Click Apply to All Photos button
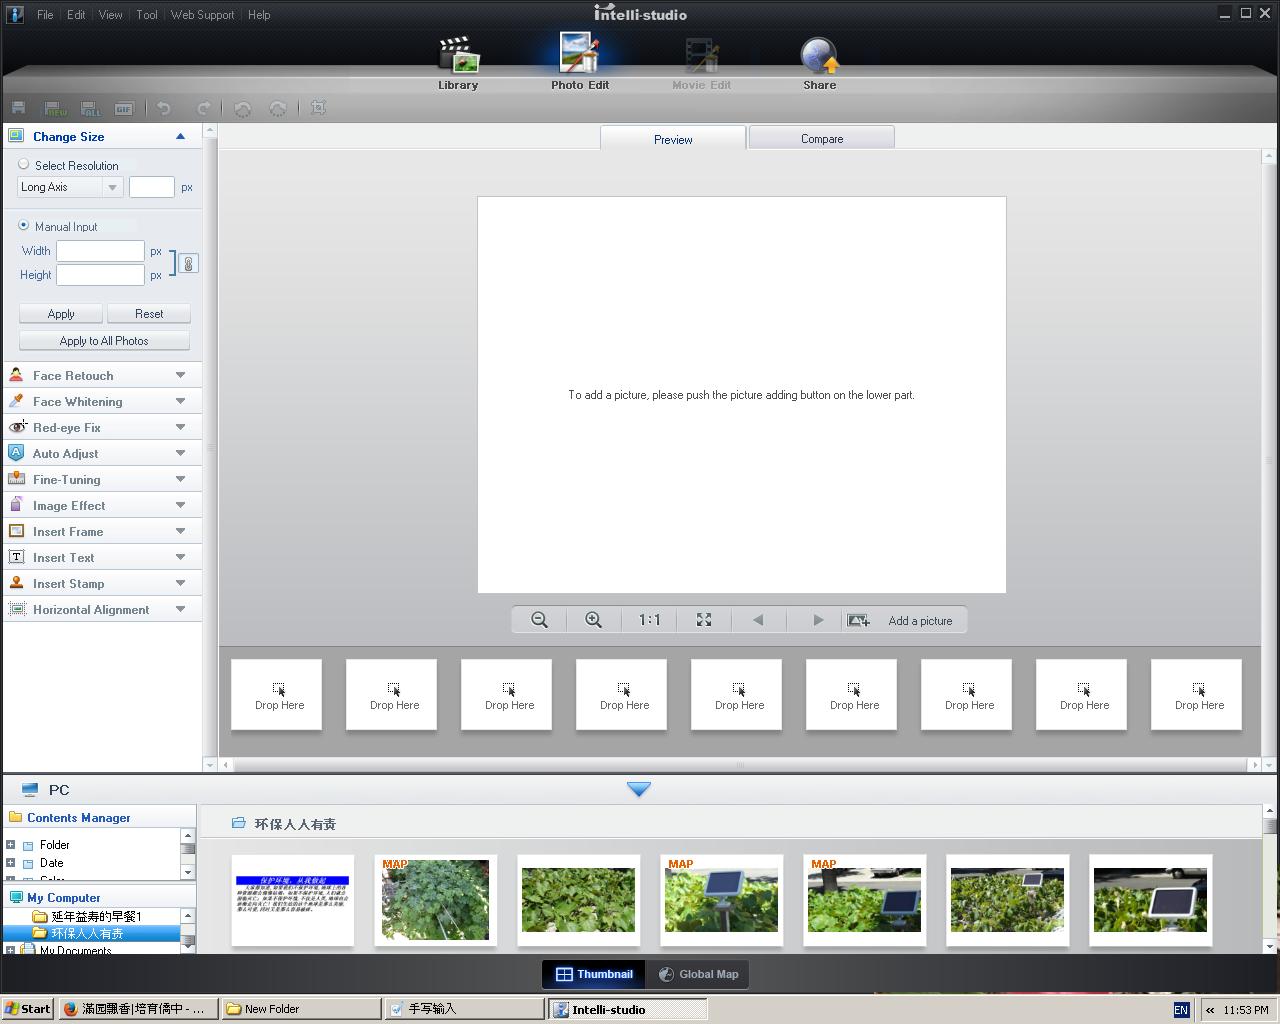 (104, 341)
